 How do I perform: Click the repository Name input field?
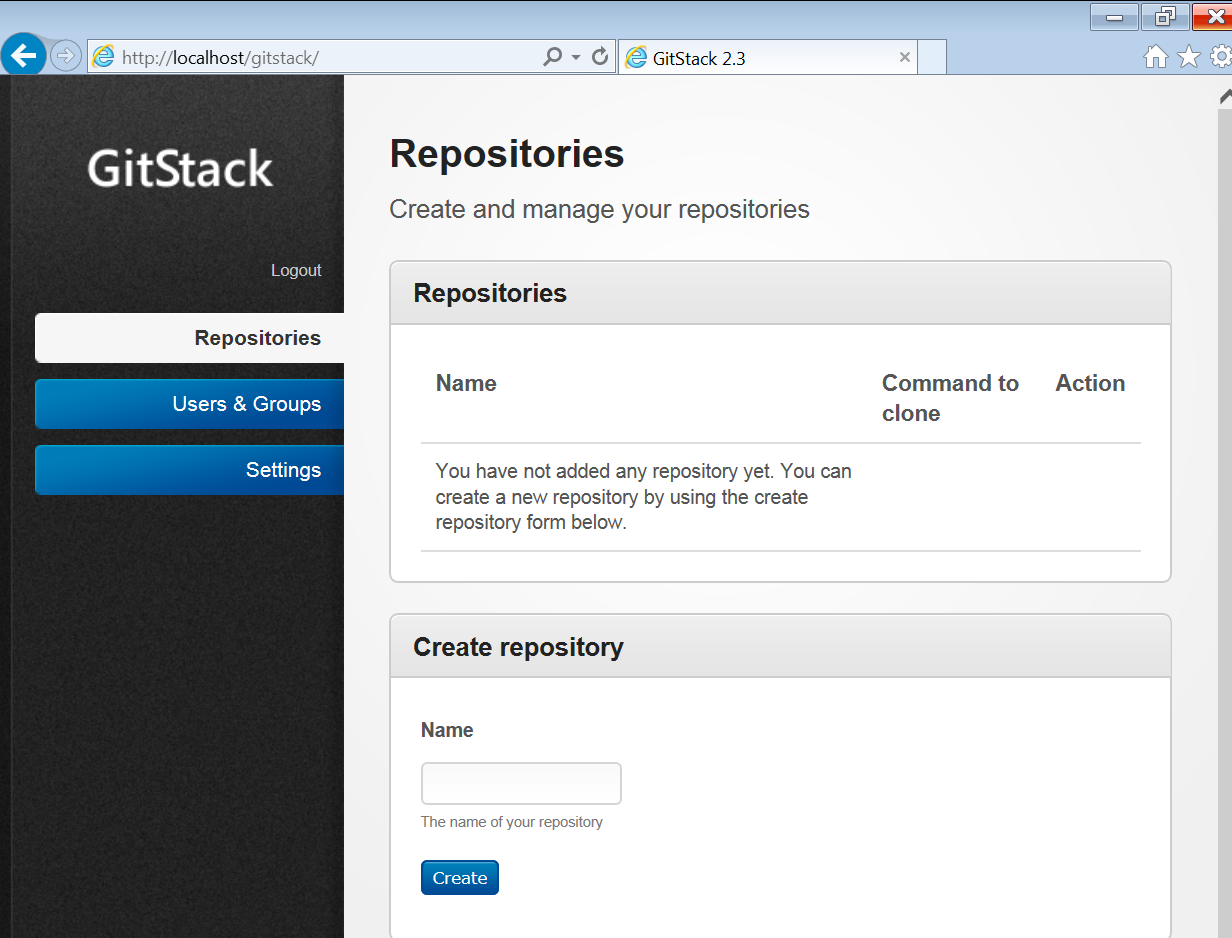coord(520,783)
